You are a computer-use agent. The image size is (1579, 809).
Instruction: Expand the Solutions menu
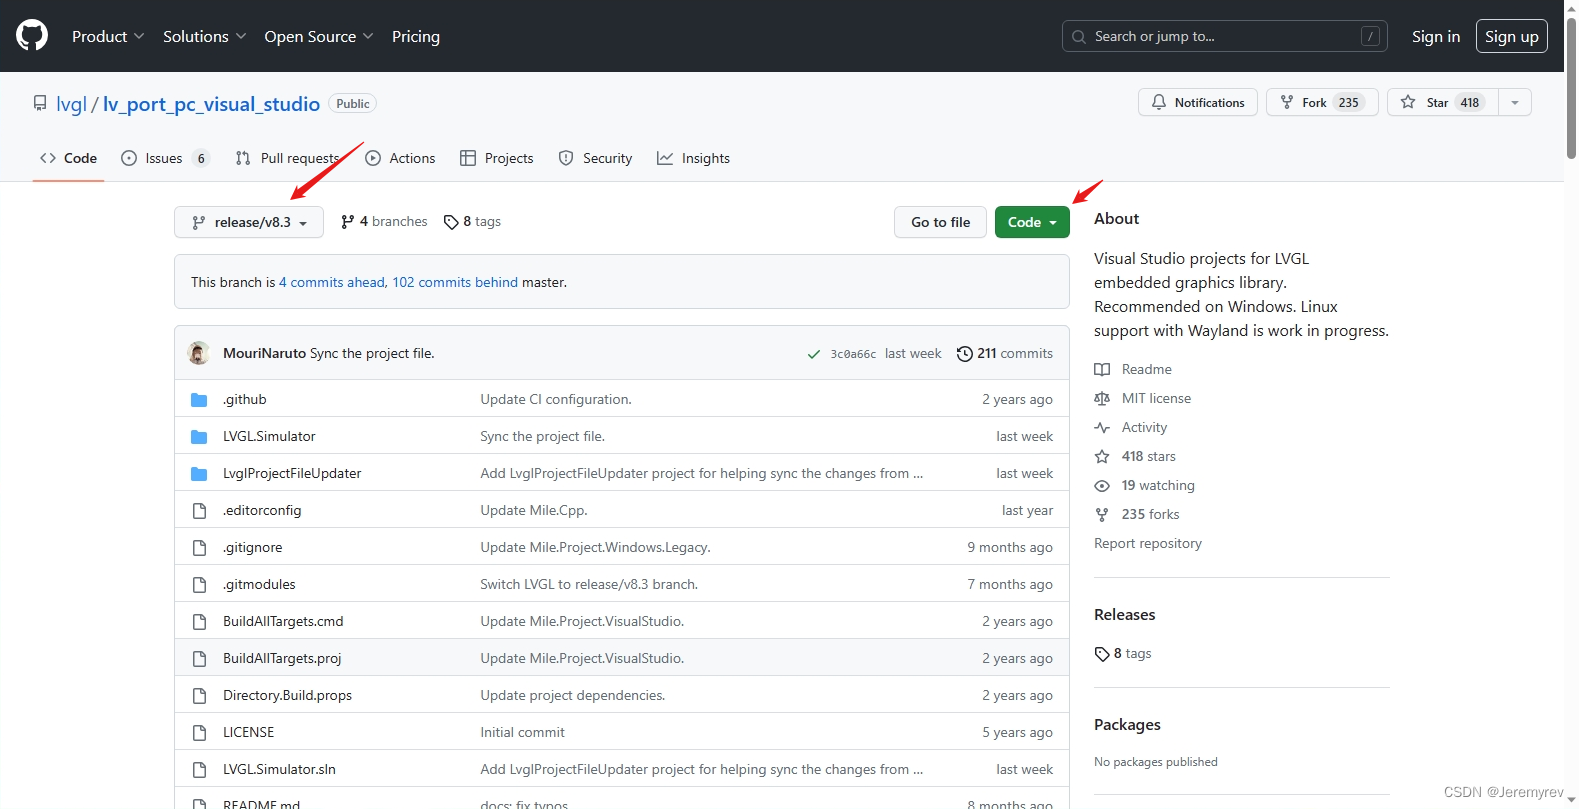tap(204, 36)
